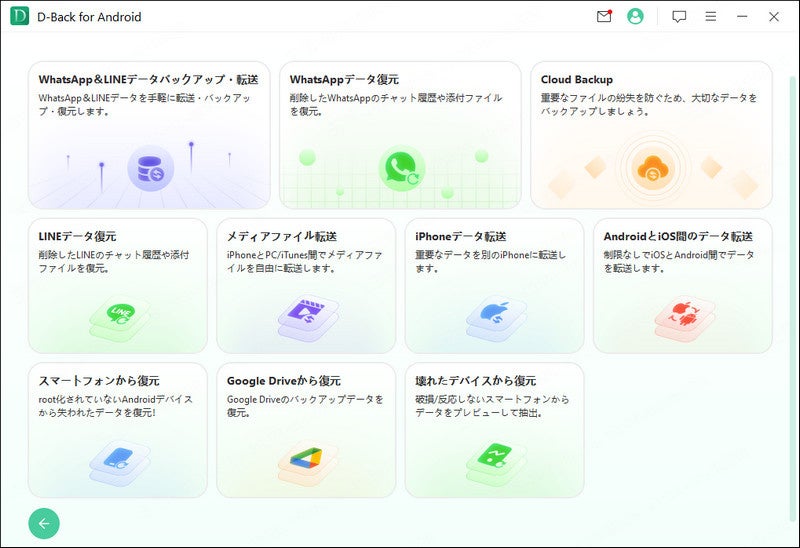
Task: Click the green WhatsApp phone icon
Action: [402, 168]
